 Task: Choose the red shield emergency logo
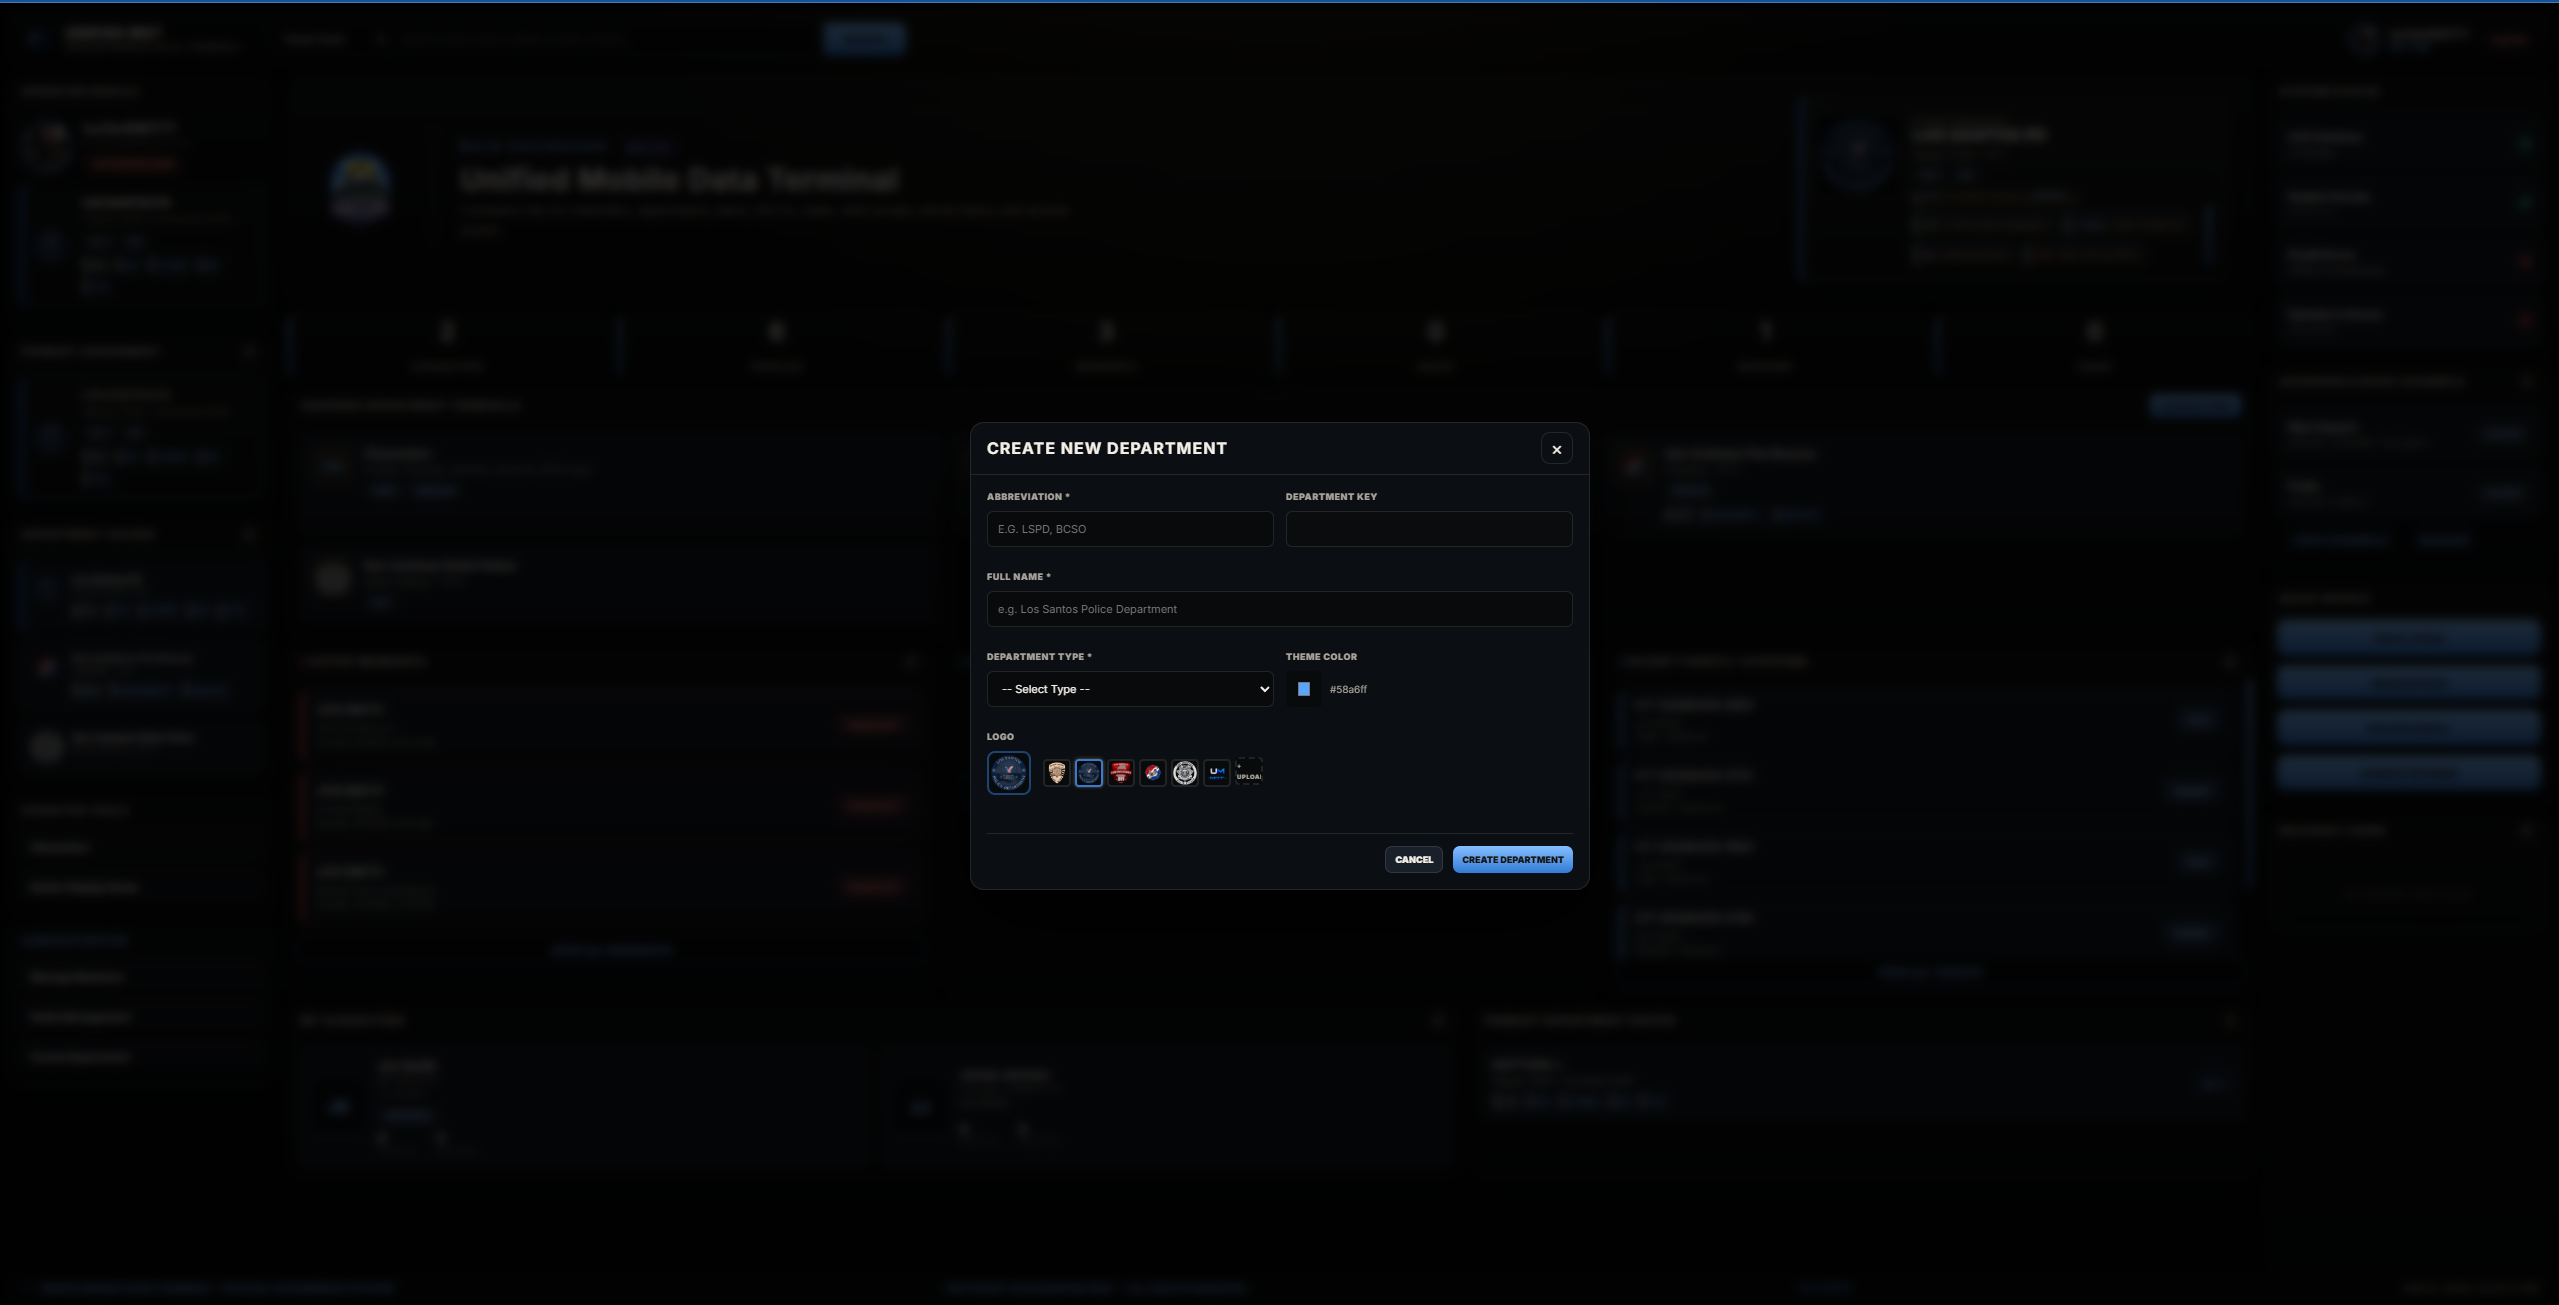(1120, 773)
